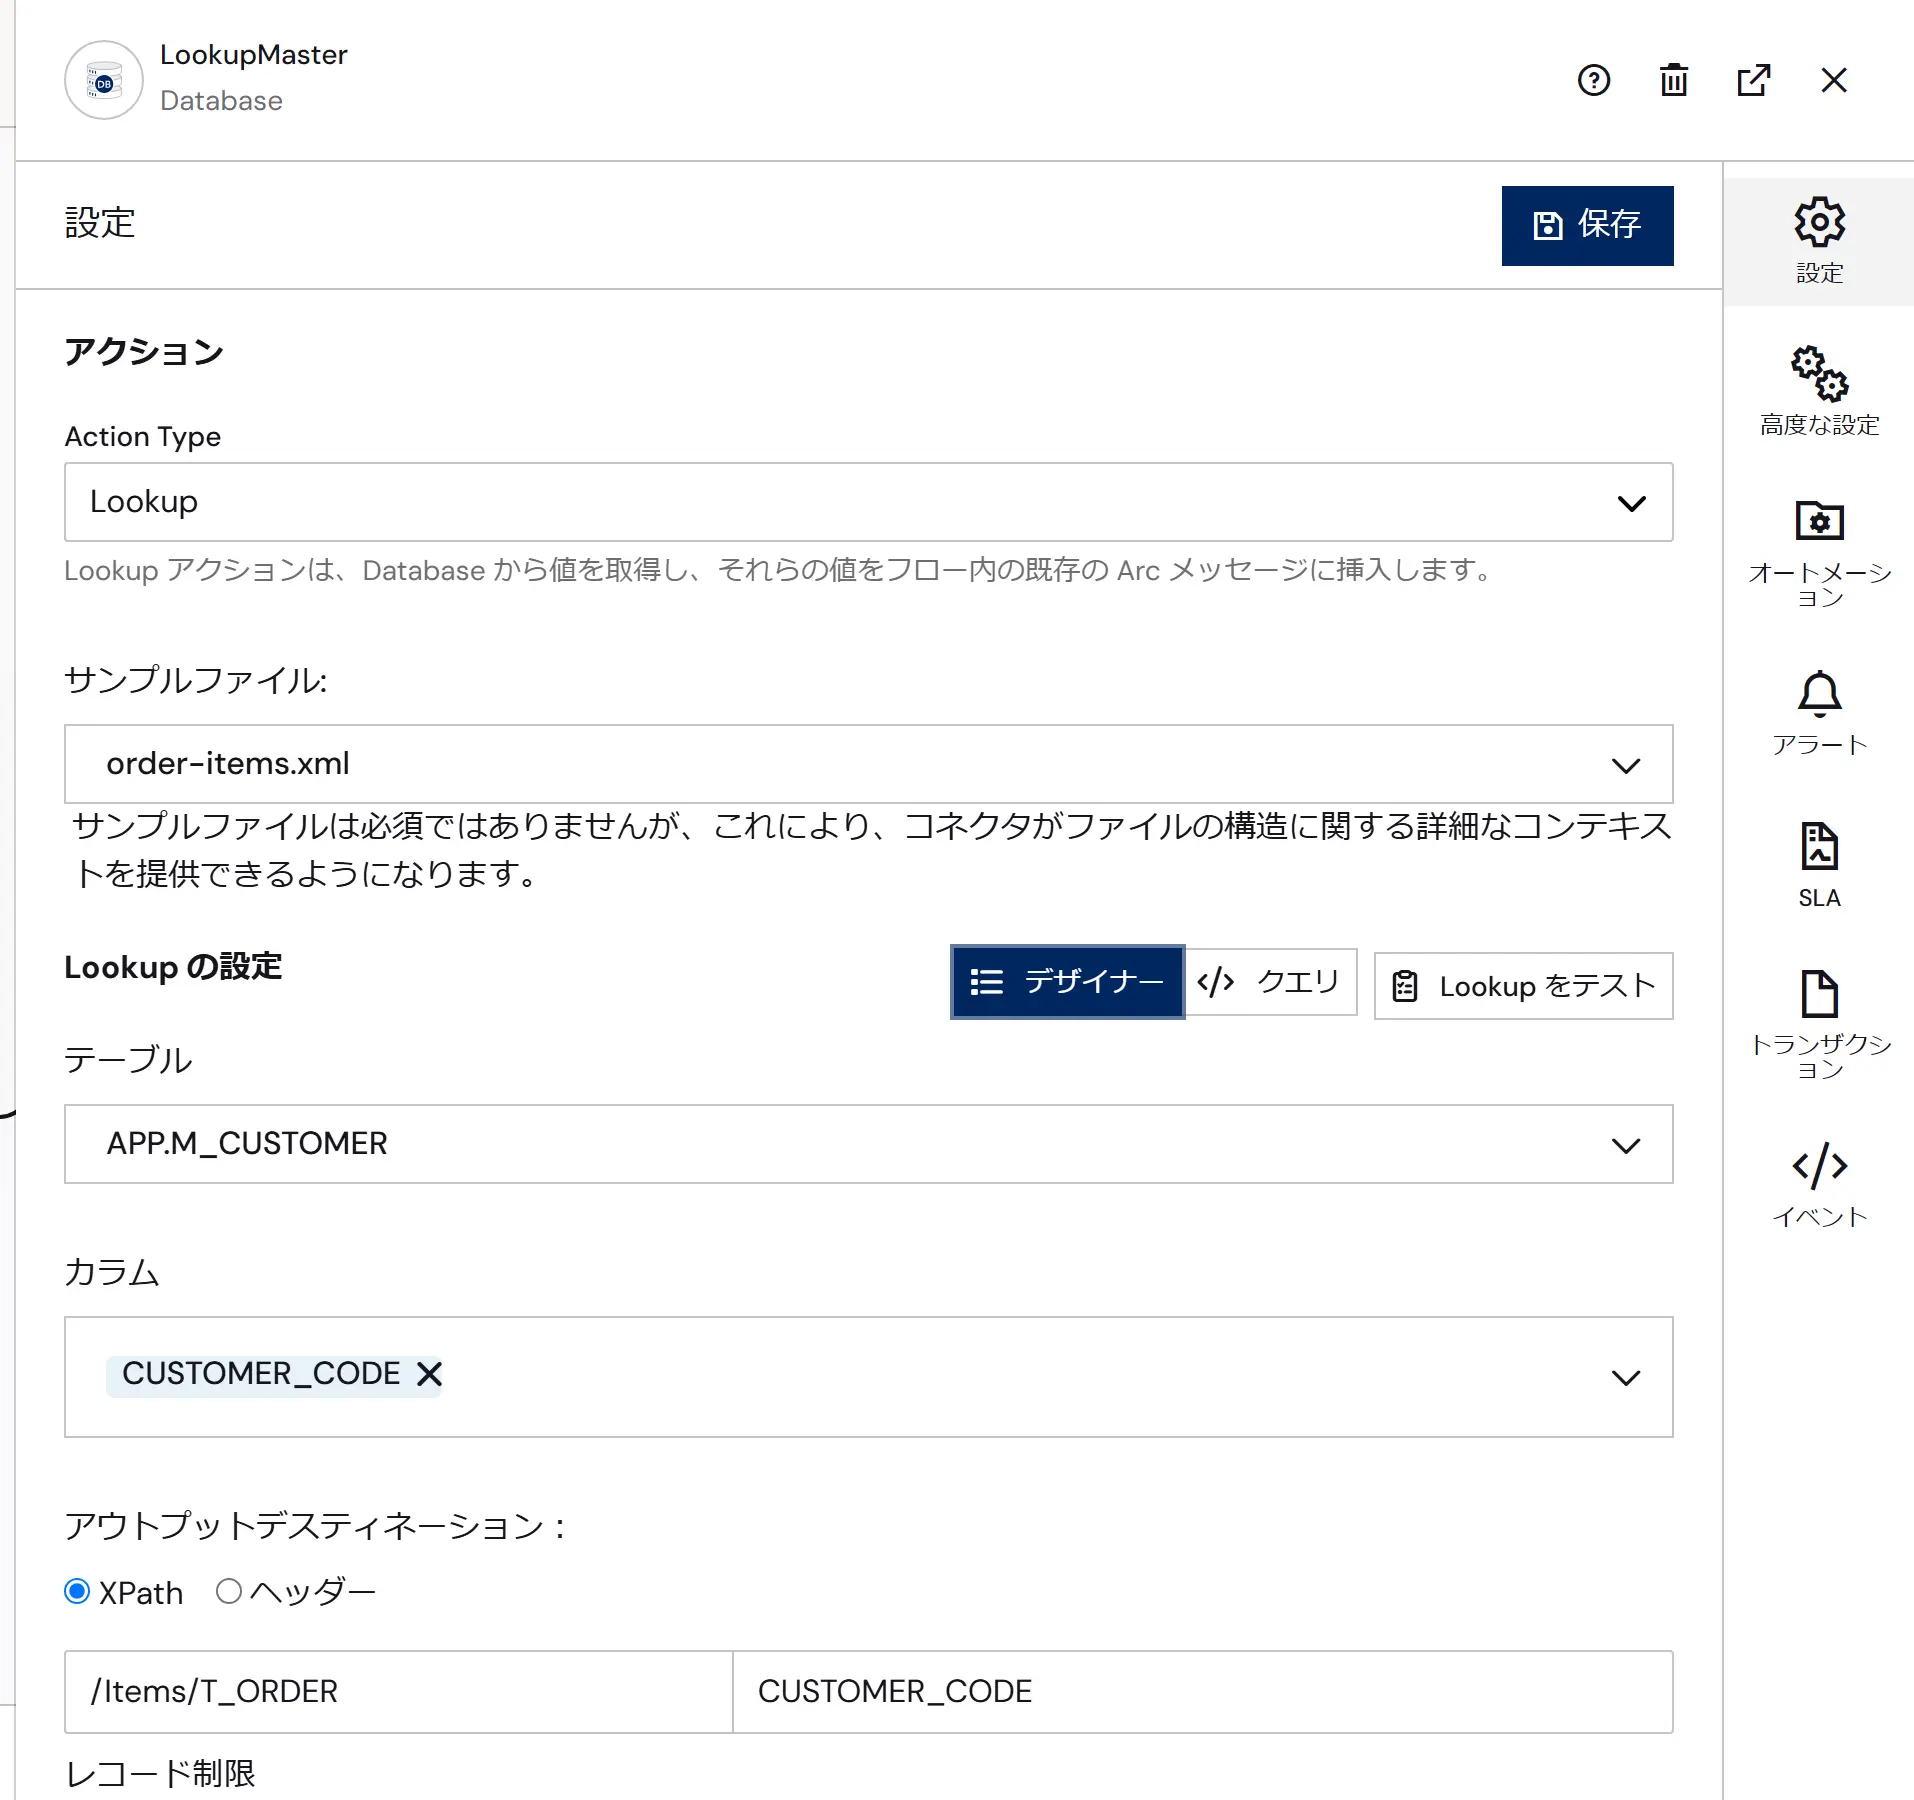The height and width of the screenshot is (1800, 1914).
Task: Open the アラート sidebar tab
Action: click(x=1819, y=714)
